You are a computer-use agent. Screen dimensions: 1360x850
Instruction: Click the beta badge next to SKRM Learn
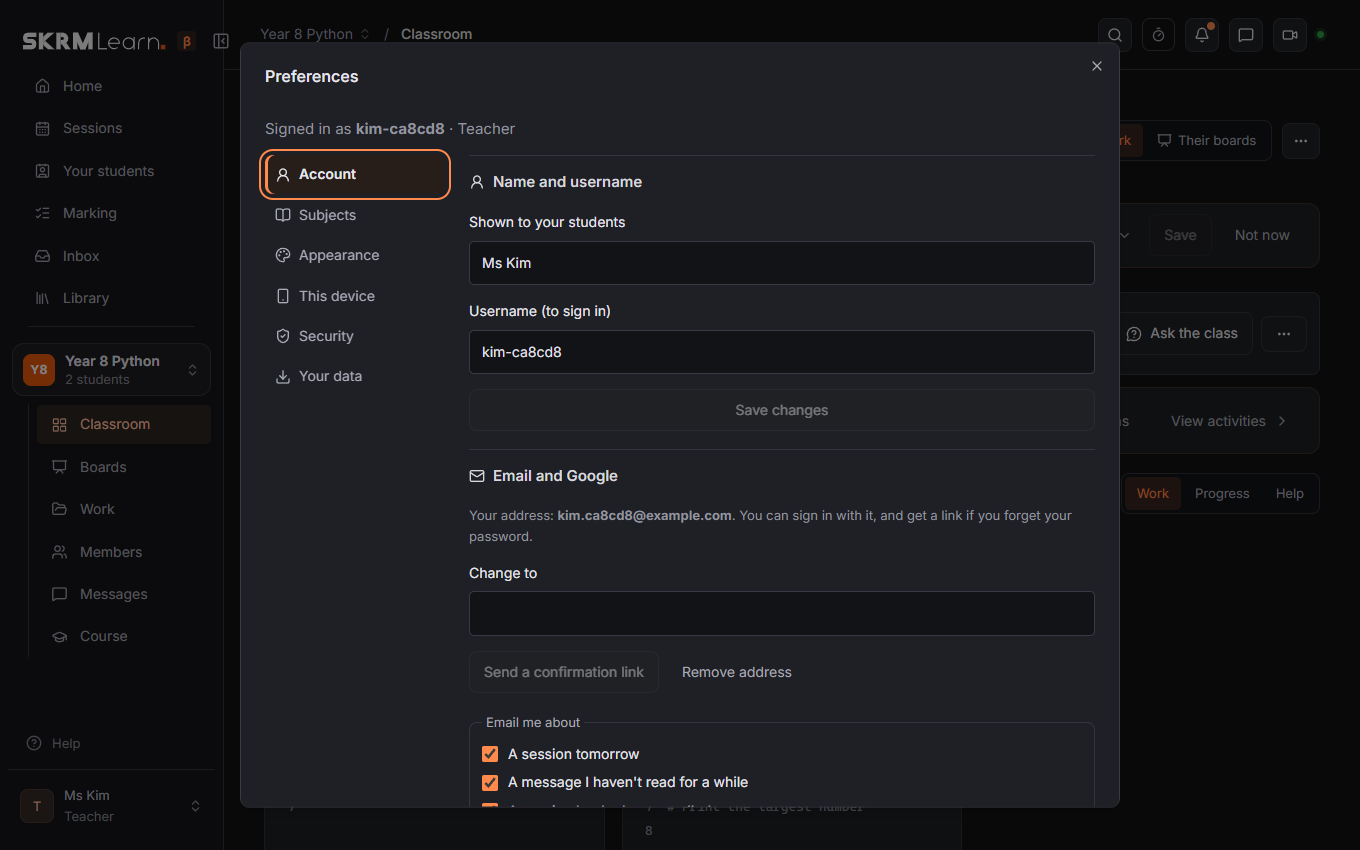point(186,41)
